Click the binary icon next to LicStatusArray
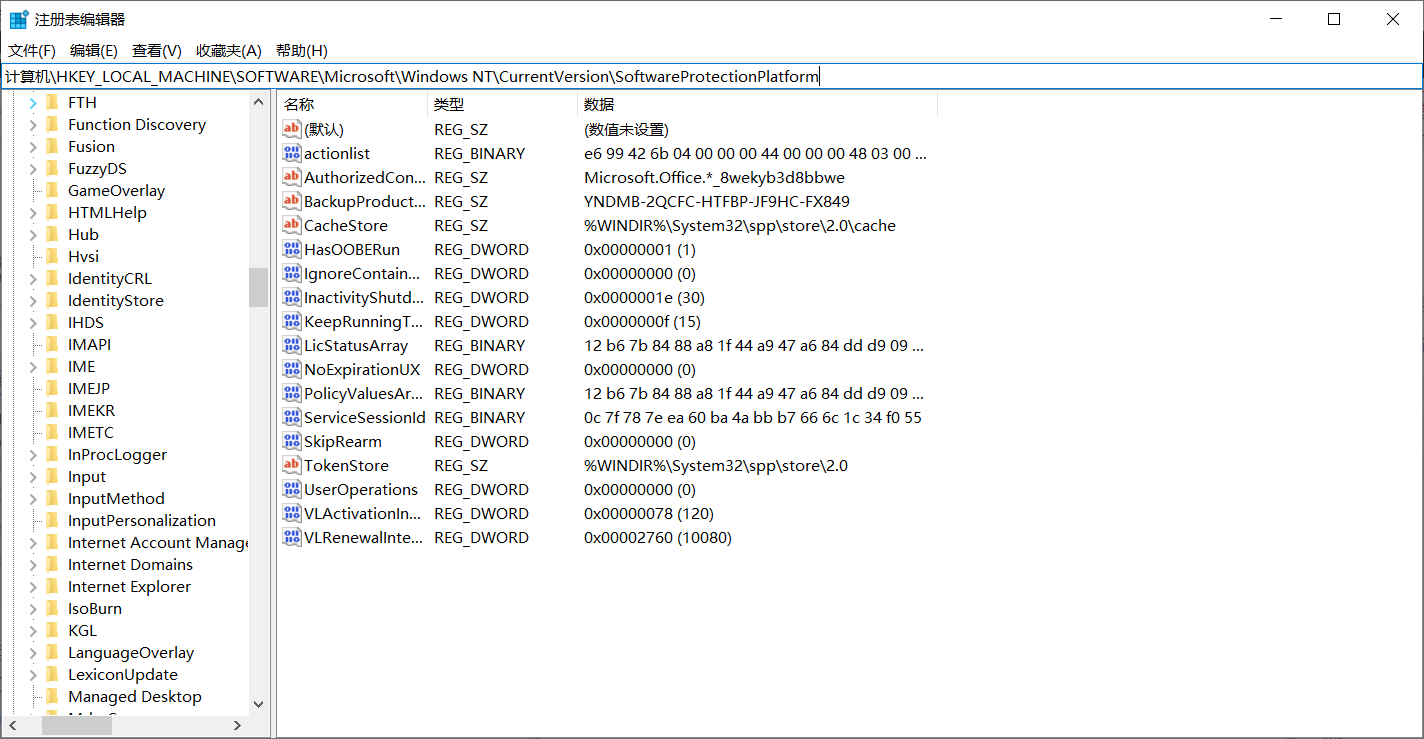Viewport: 1424px width, 739px height. click(291, 345)
